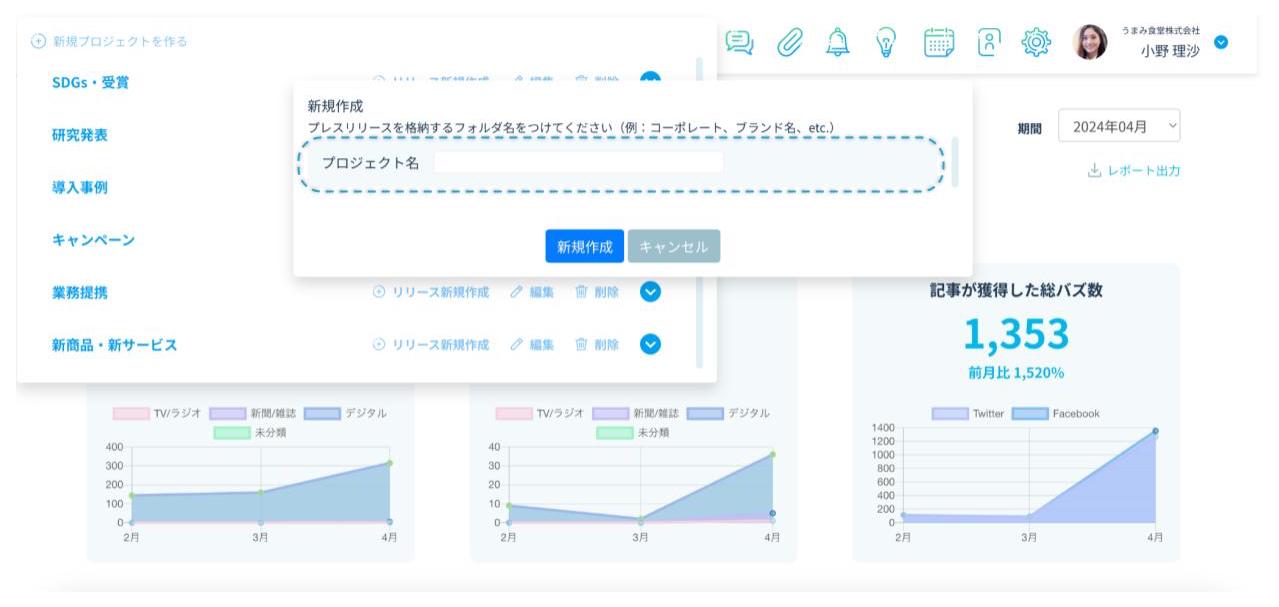Open the settings gear icon
Image resolution: width=1279 pixels, height=607 pixels.
pos(1036,42)
